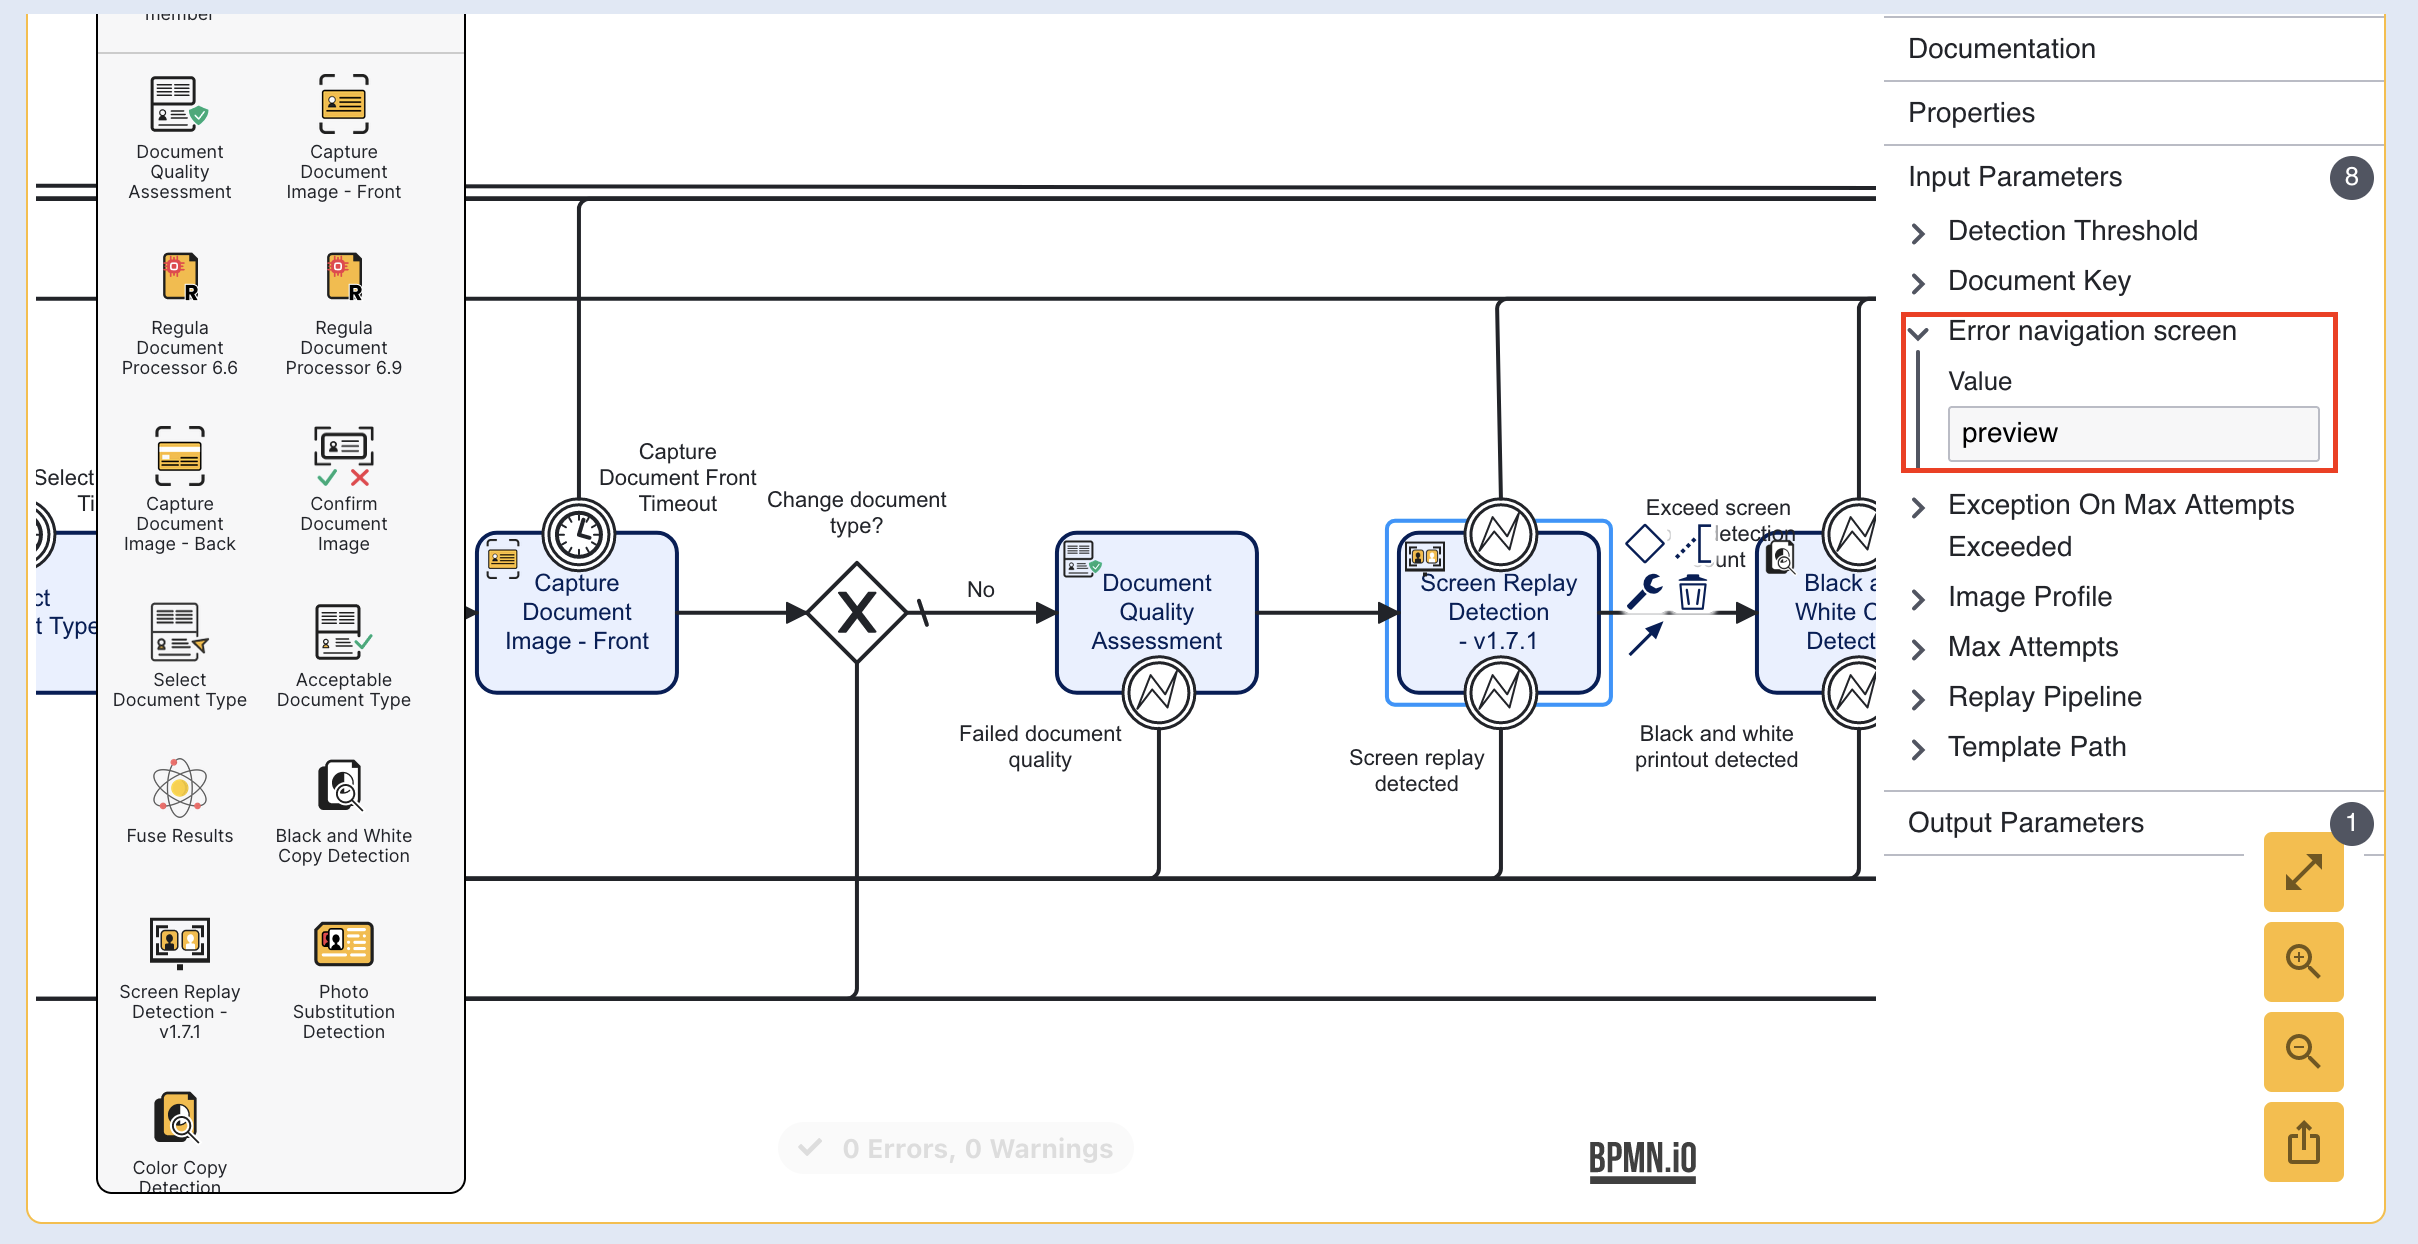This screenshot has height=1244, width=2418.
Task: Click the wrench change-type icon
Action: (1643, 590)
